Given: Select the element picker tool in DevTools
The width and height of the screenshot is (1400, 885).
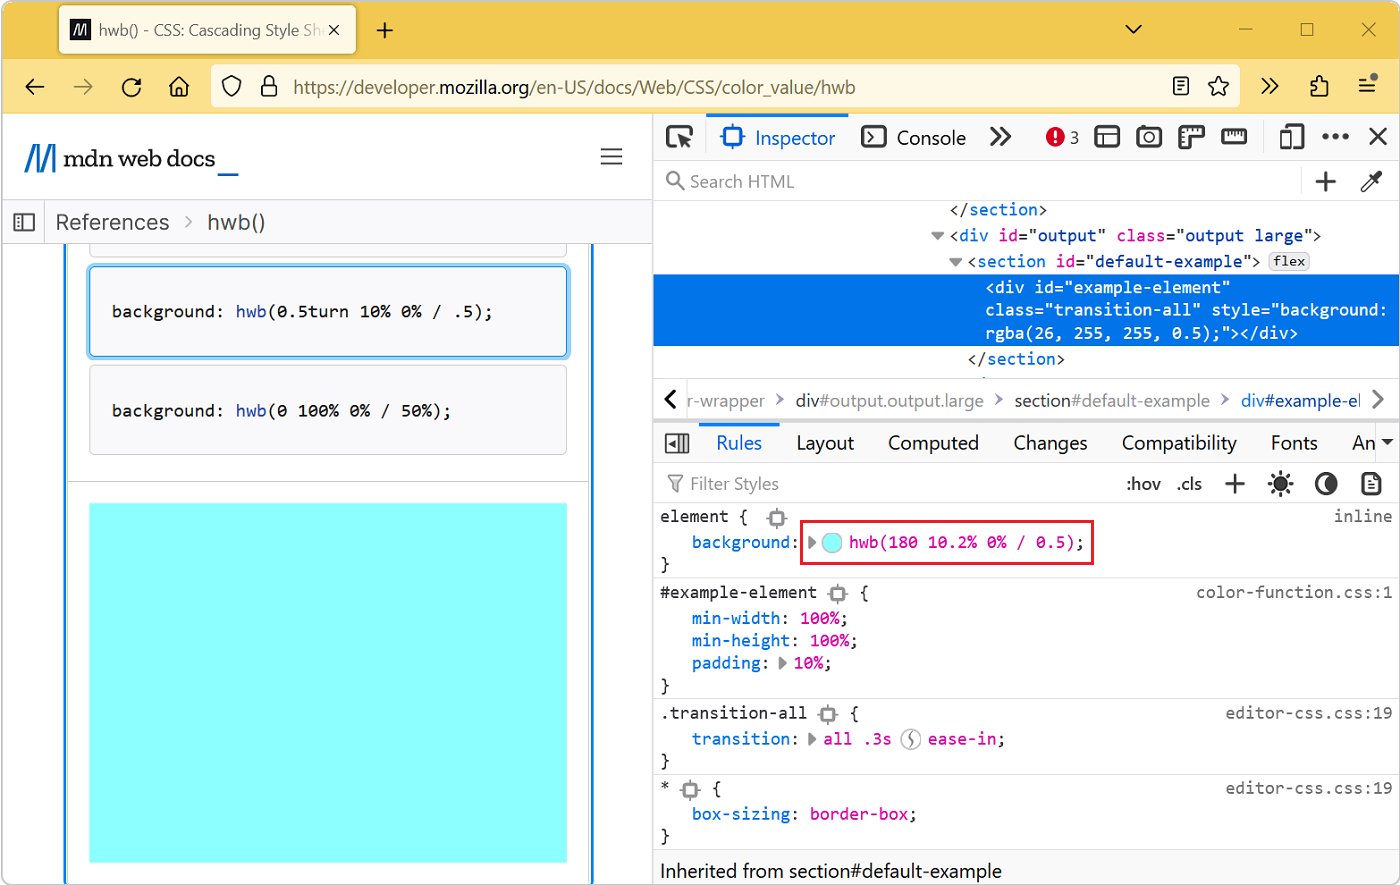Looking at the screenshot, I should pyautogui.click(x=680, y=137).
